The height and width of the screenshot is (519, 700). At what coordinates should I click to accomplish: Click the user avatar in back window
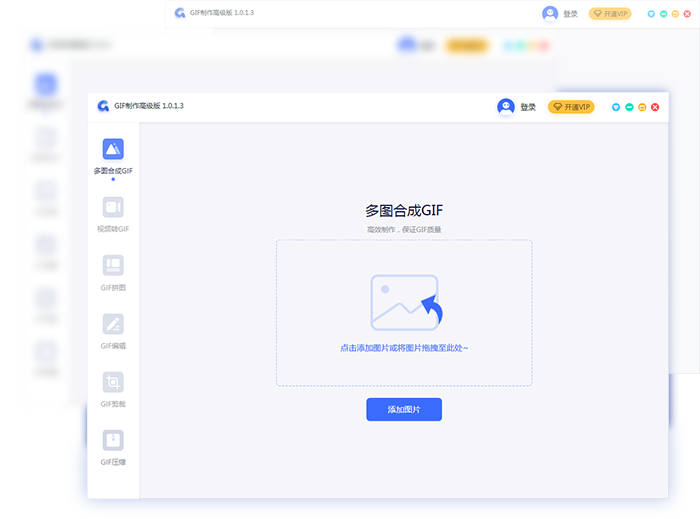pos(550,14)
